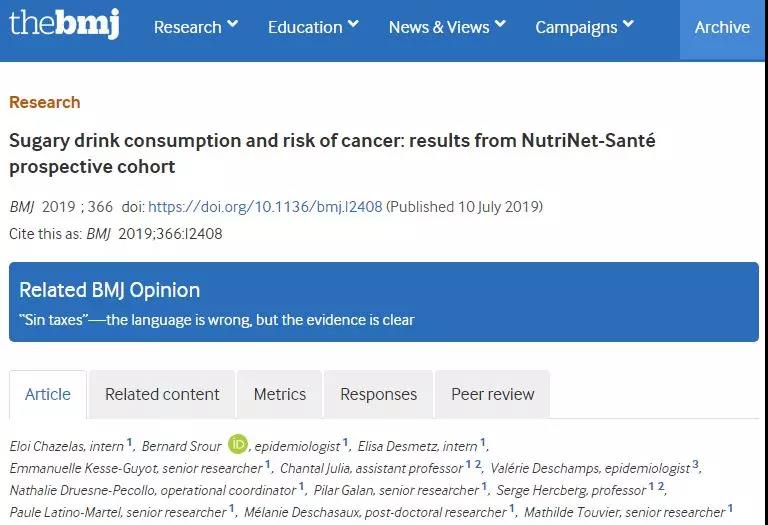Select the Article tab
The width and height of the screenshot is (768, 525).
(48, 394)
